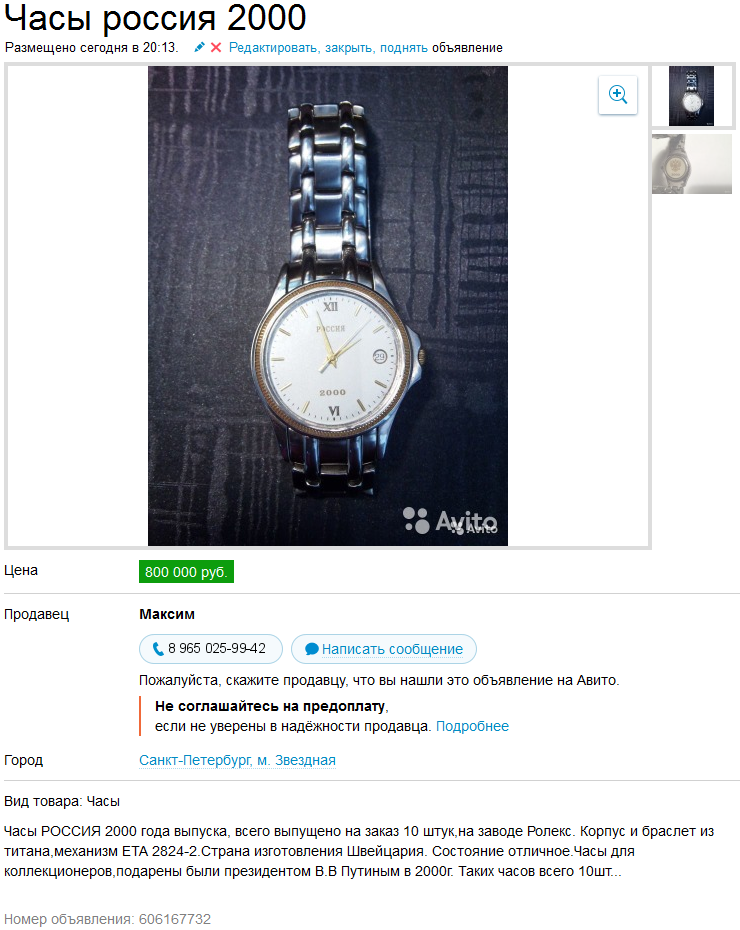
Task: Click the ad number 606167732
Action: 174,919
